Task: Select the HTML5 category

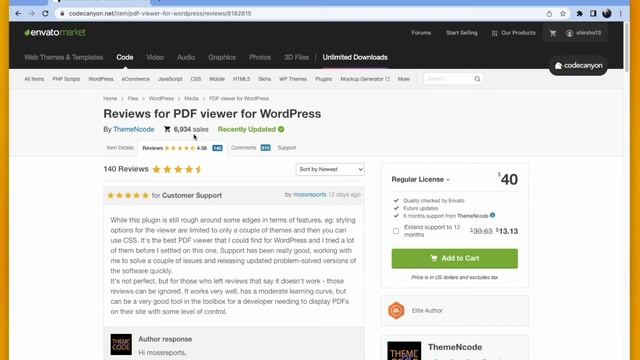Action: point(242,79)
